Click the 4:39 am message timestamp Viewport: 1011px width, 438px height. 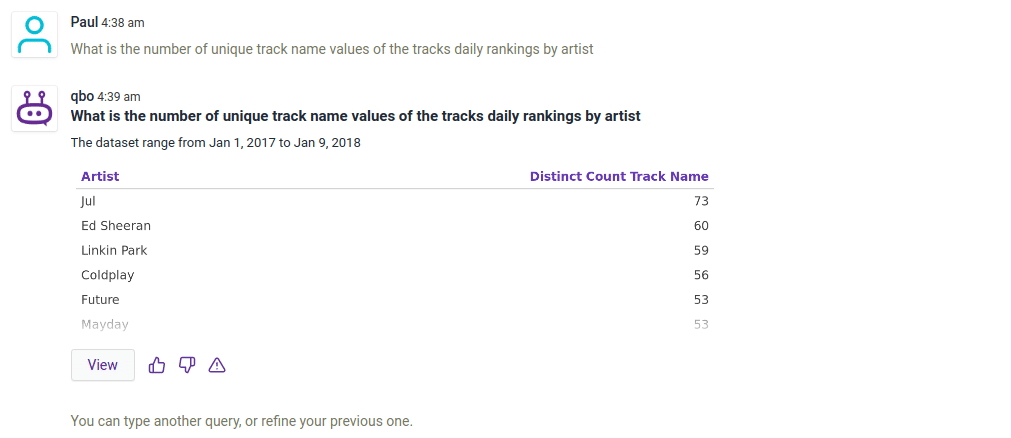119,97
